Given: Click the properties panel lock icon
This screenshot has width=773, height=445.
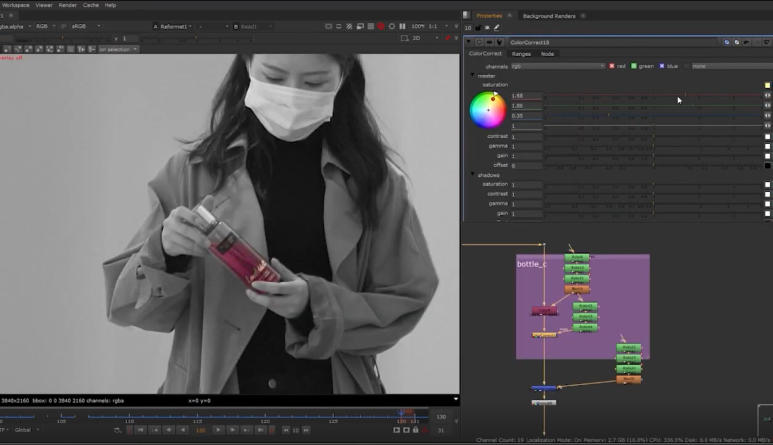Looking at the screenshot, I should 478,28.
